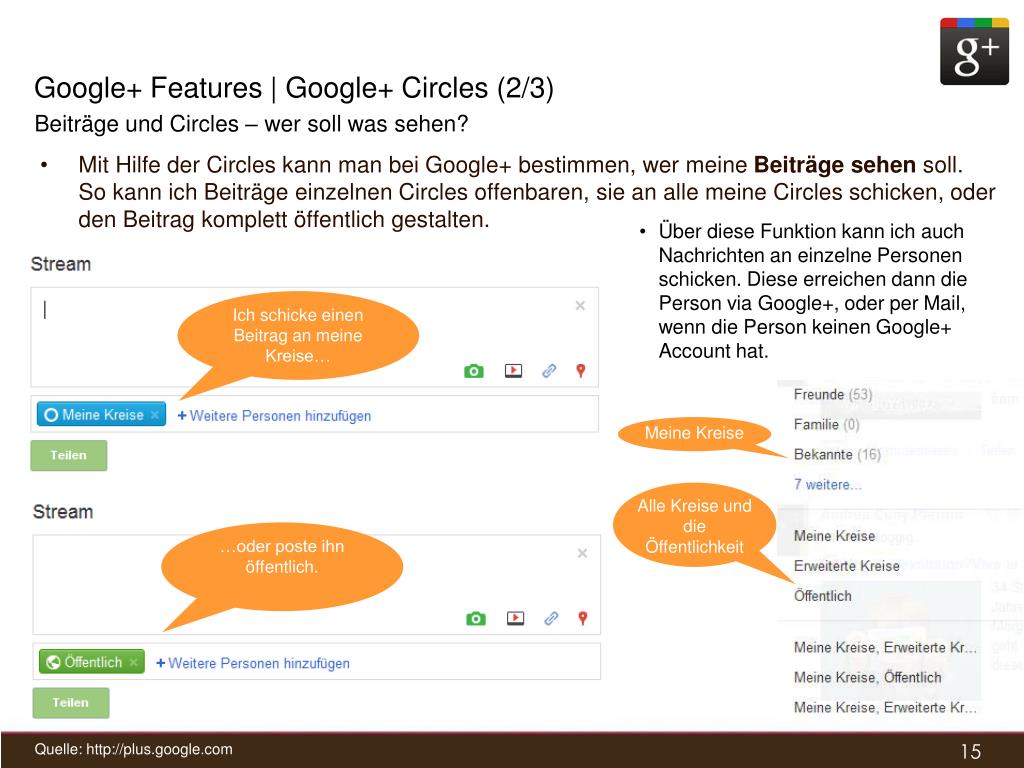Add photo via camera icon in top Stream box
1024x768 pixels.
[x=473, y=372]
